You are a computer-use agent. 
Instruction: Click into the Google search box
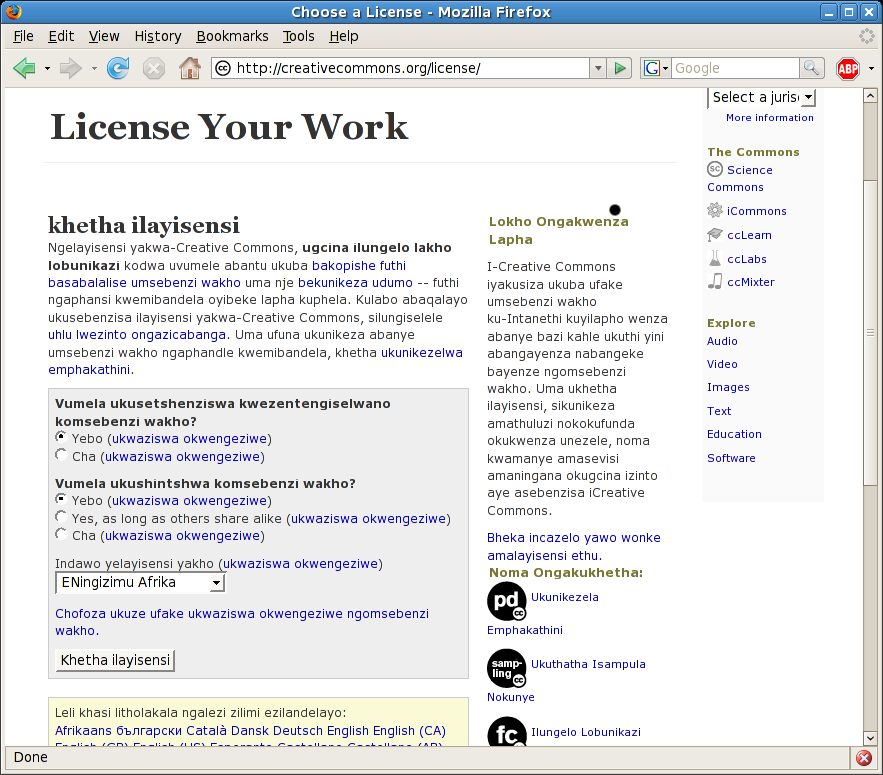[x=735, y=69]
